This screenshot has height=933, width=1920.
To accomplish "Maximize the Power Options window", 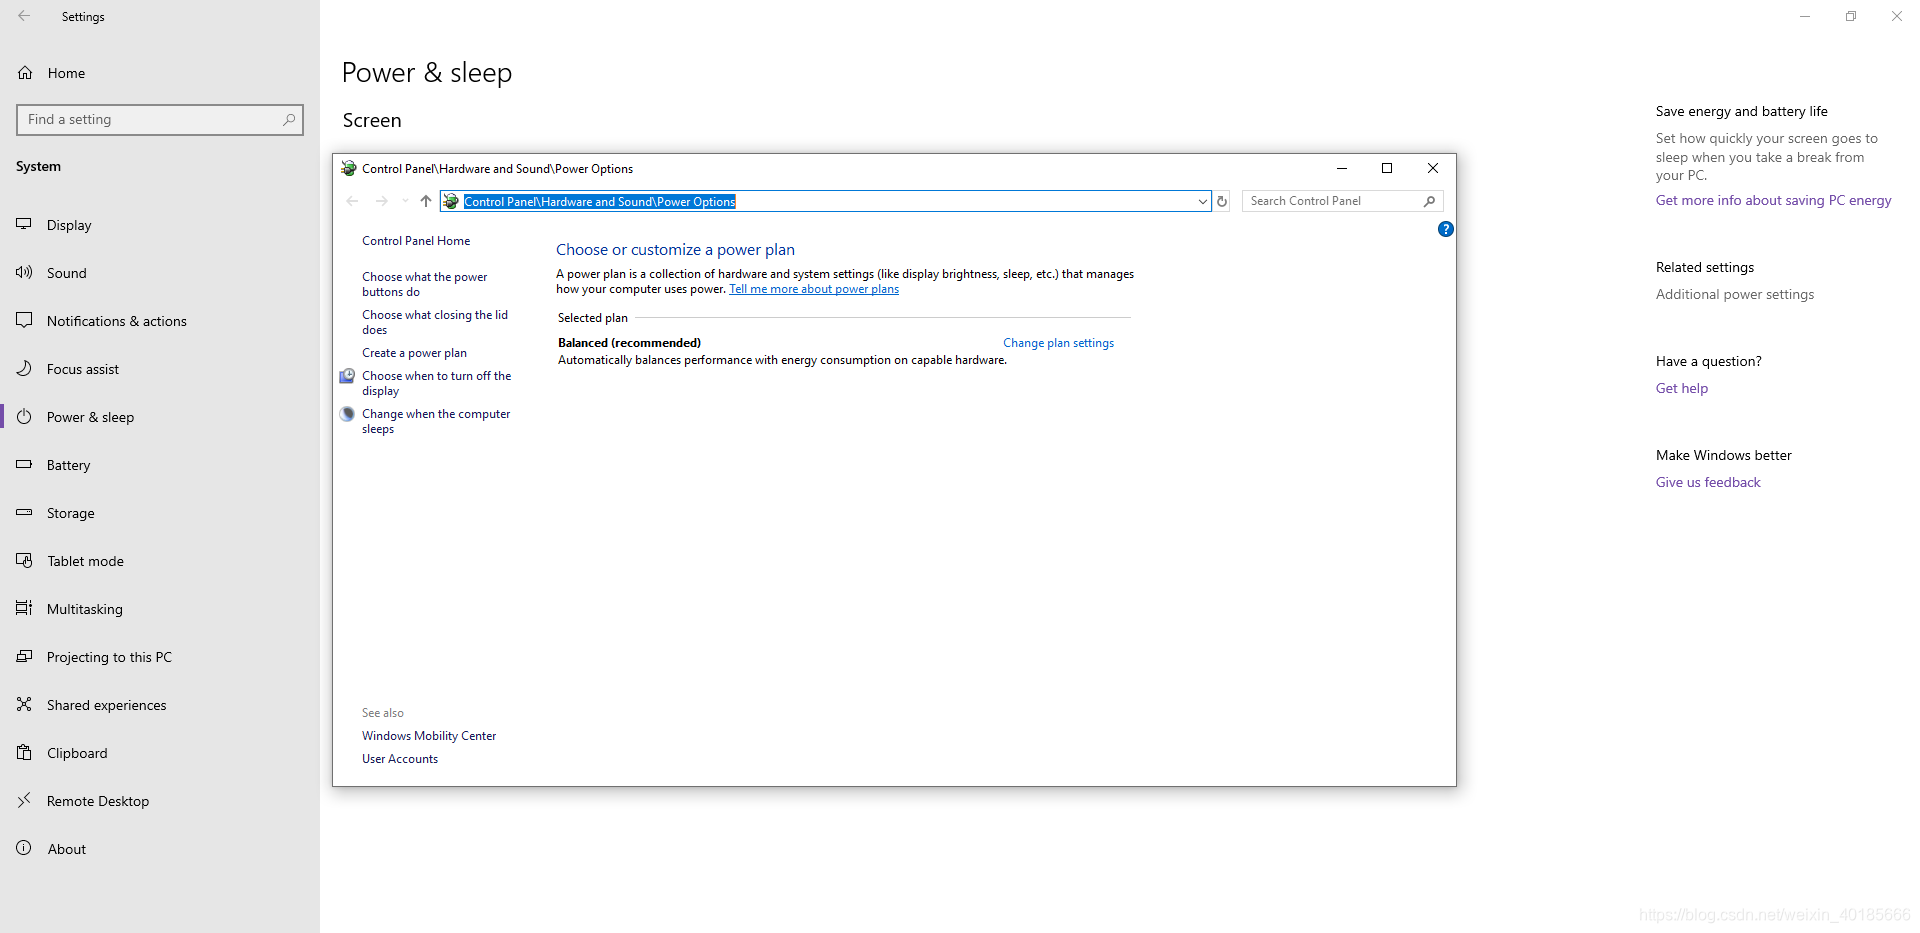I will pyautogui.click(x=1387, y=168).
